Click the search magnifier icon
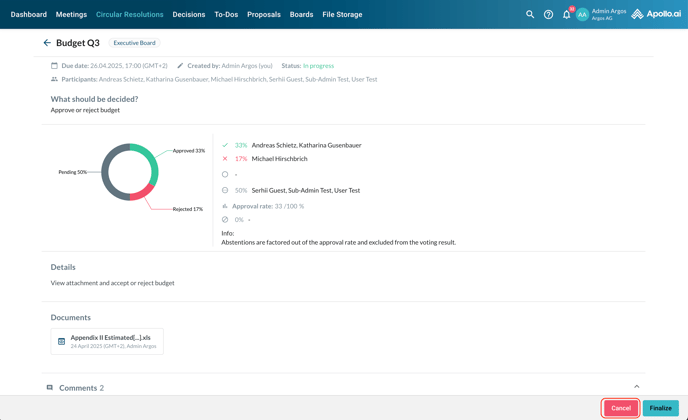 click(530, 15)
